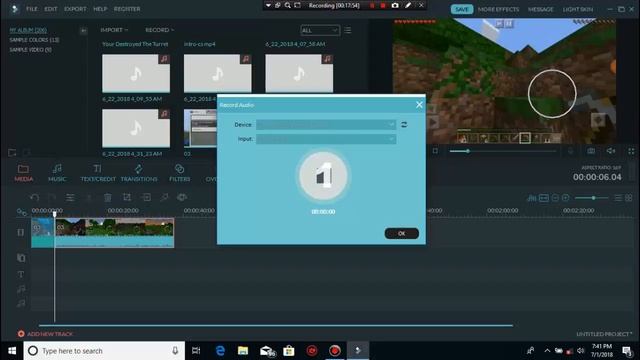Open the EDIT menu
640x360 pixels.
tap(51, 9)
